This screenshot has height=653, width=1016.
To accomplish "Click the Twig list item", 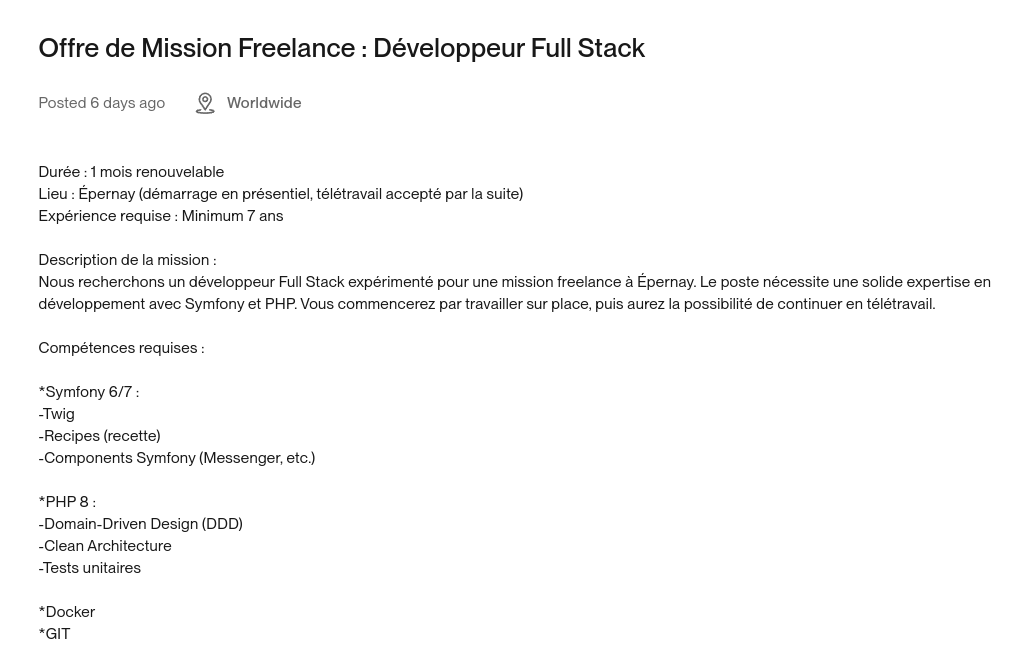I will tap(56, 415).
